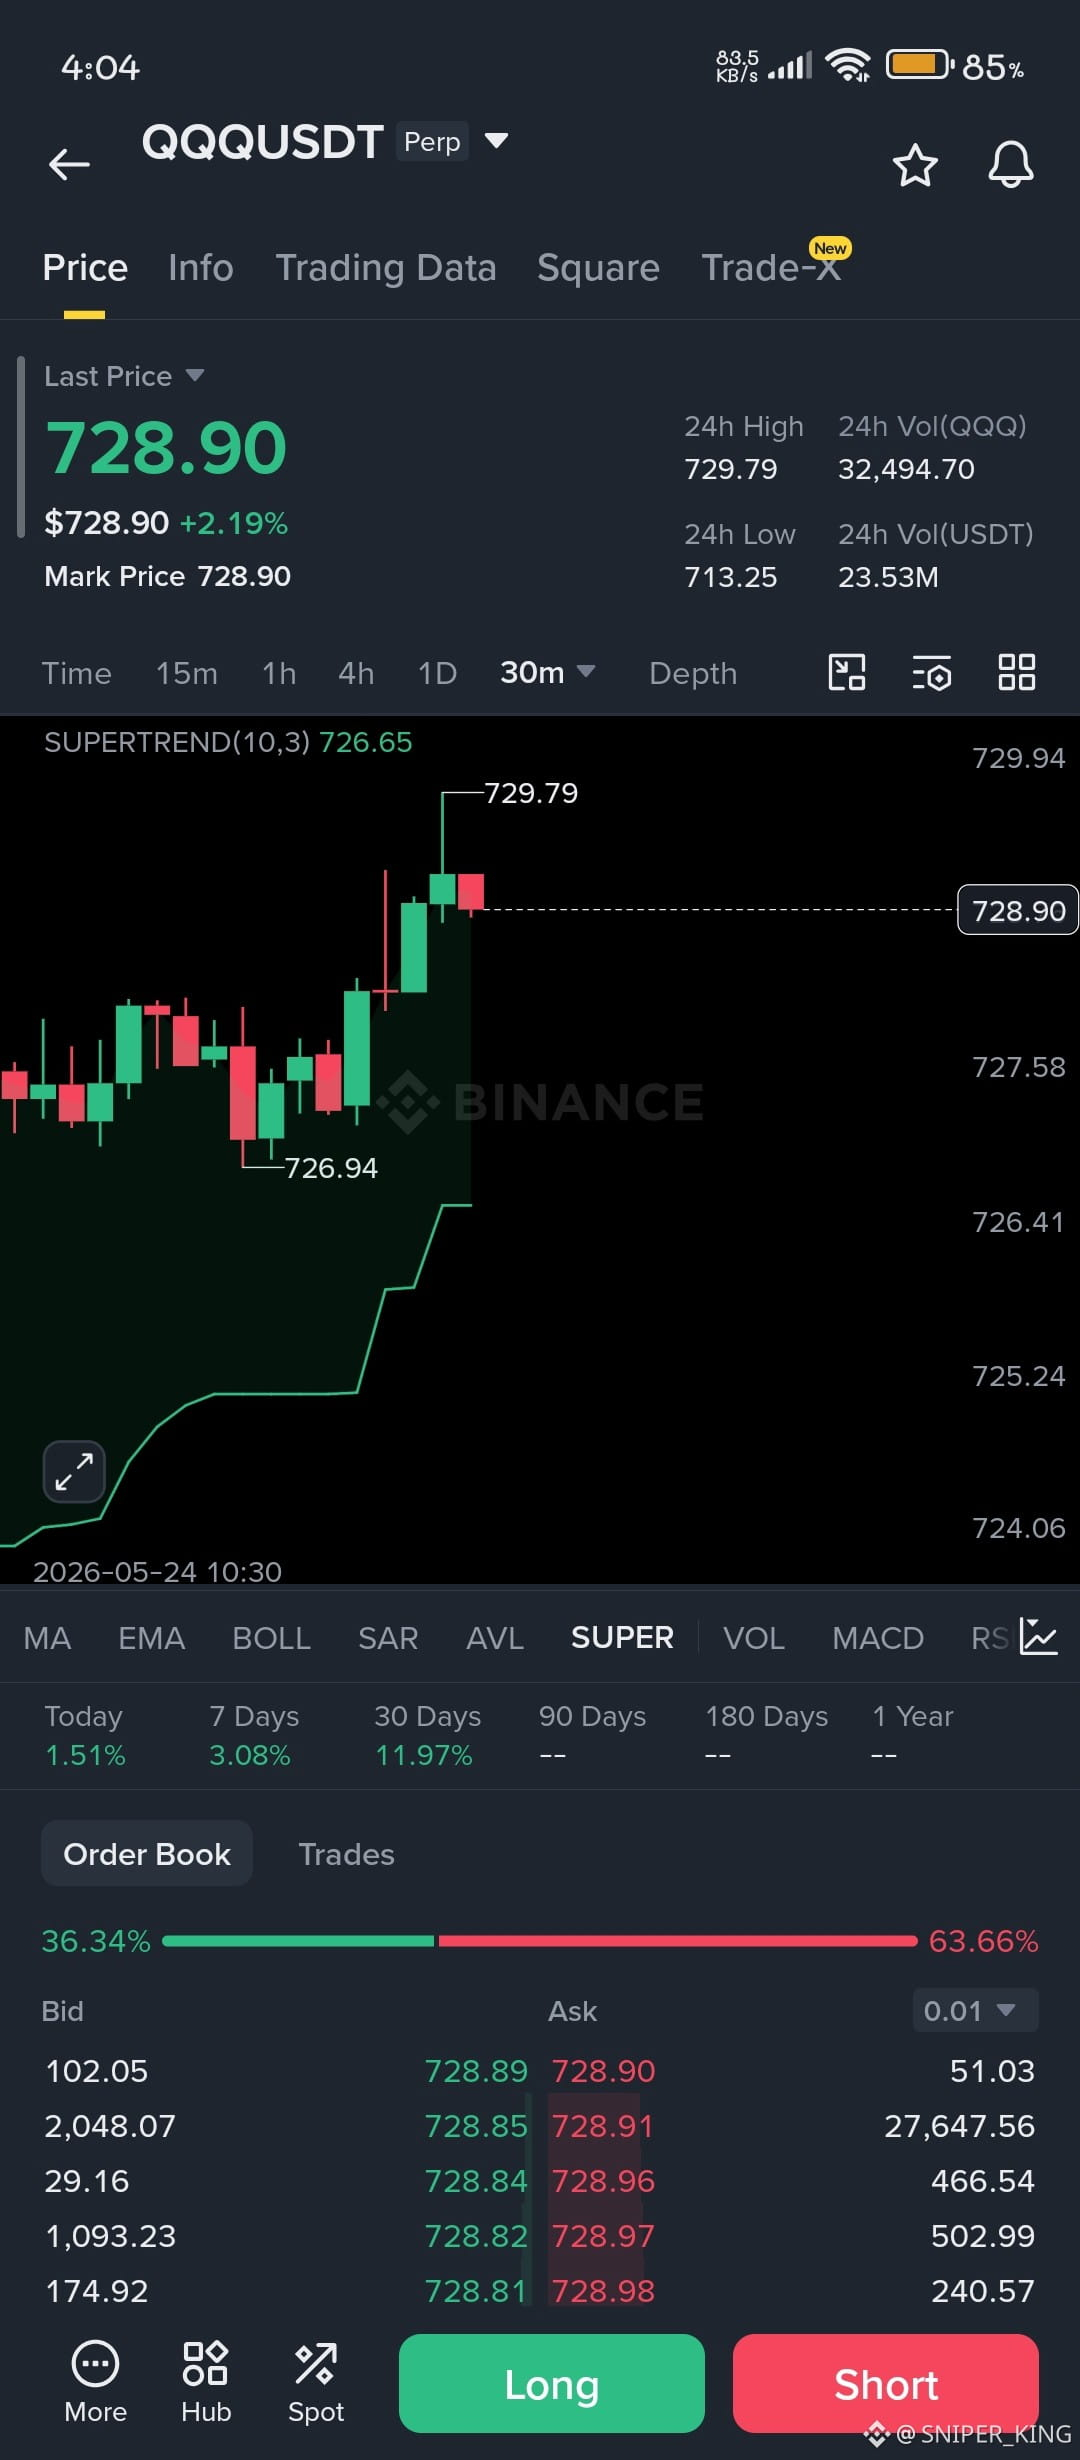
Task: Select bid price 728.89
Action: pos(476,2070)
